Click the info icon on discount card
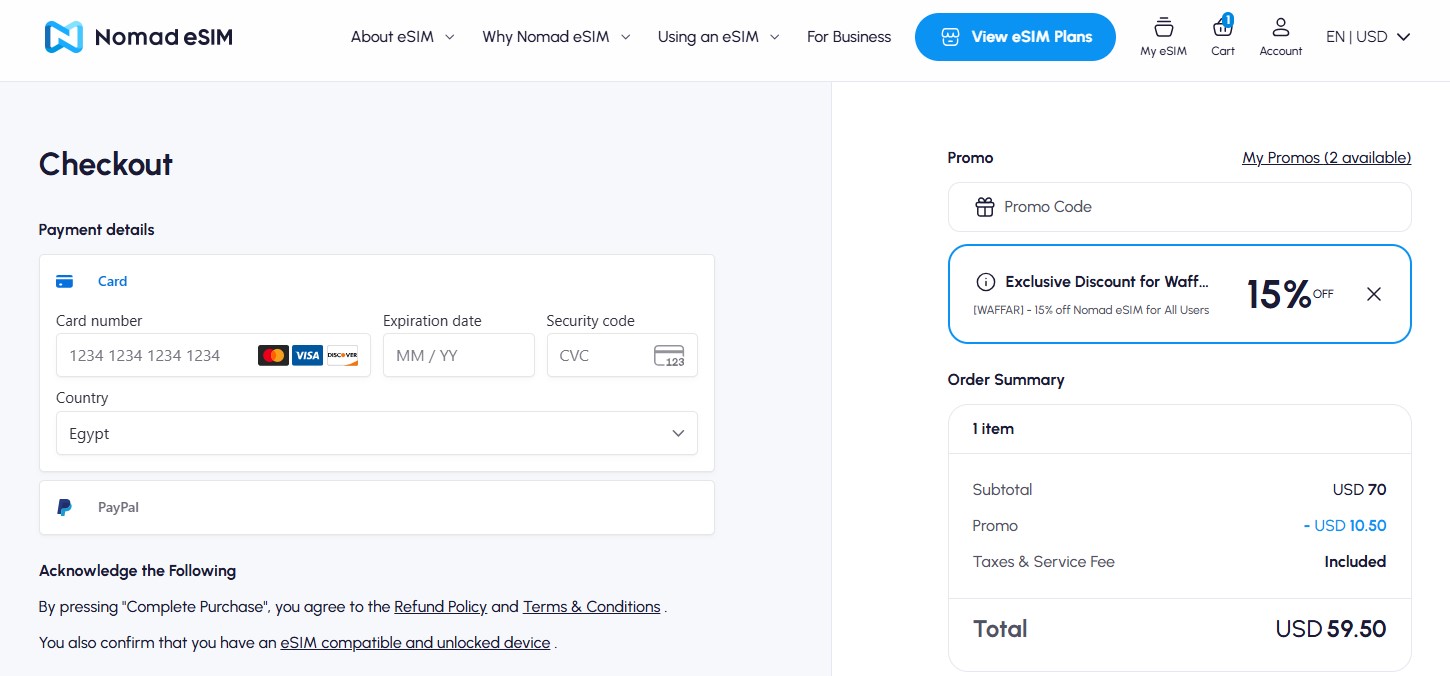This screenshot has height=676, width=1450. 986,282
